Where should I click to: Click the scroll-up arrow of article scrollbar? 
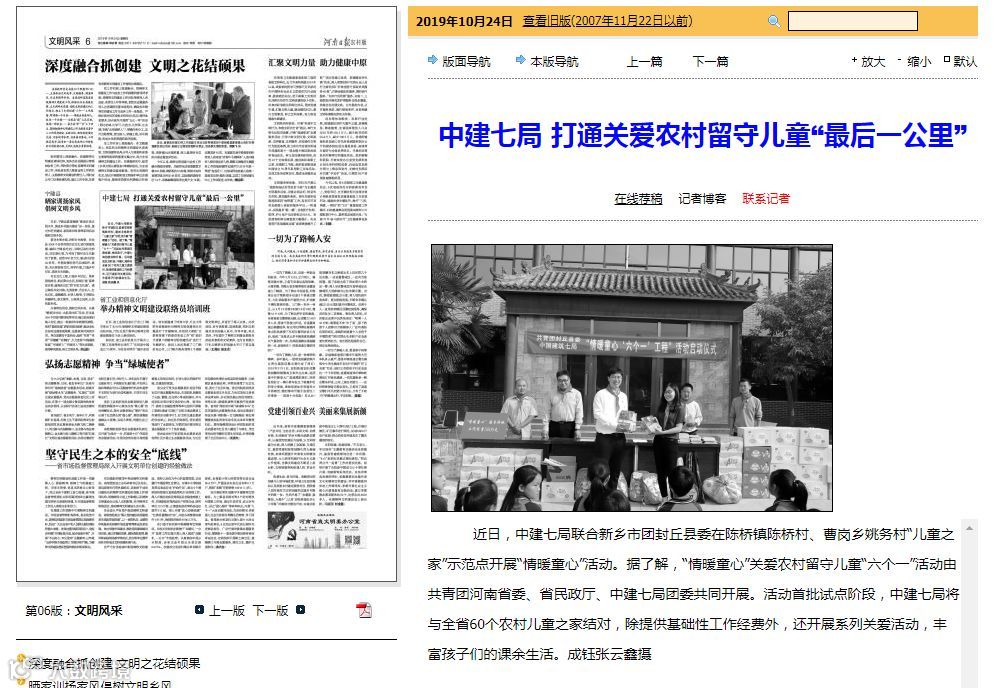coord(969,528)
